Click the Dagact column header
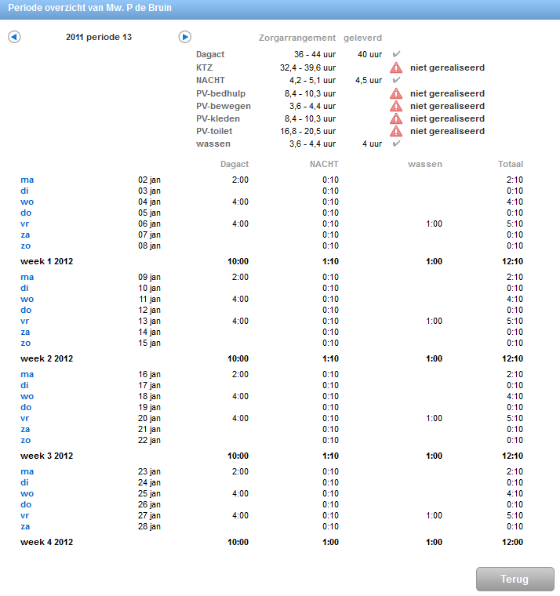560x596 pixels. tap(234, 164)
